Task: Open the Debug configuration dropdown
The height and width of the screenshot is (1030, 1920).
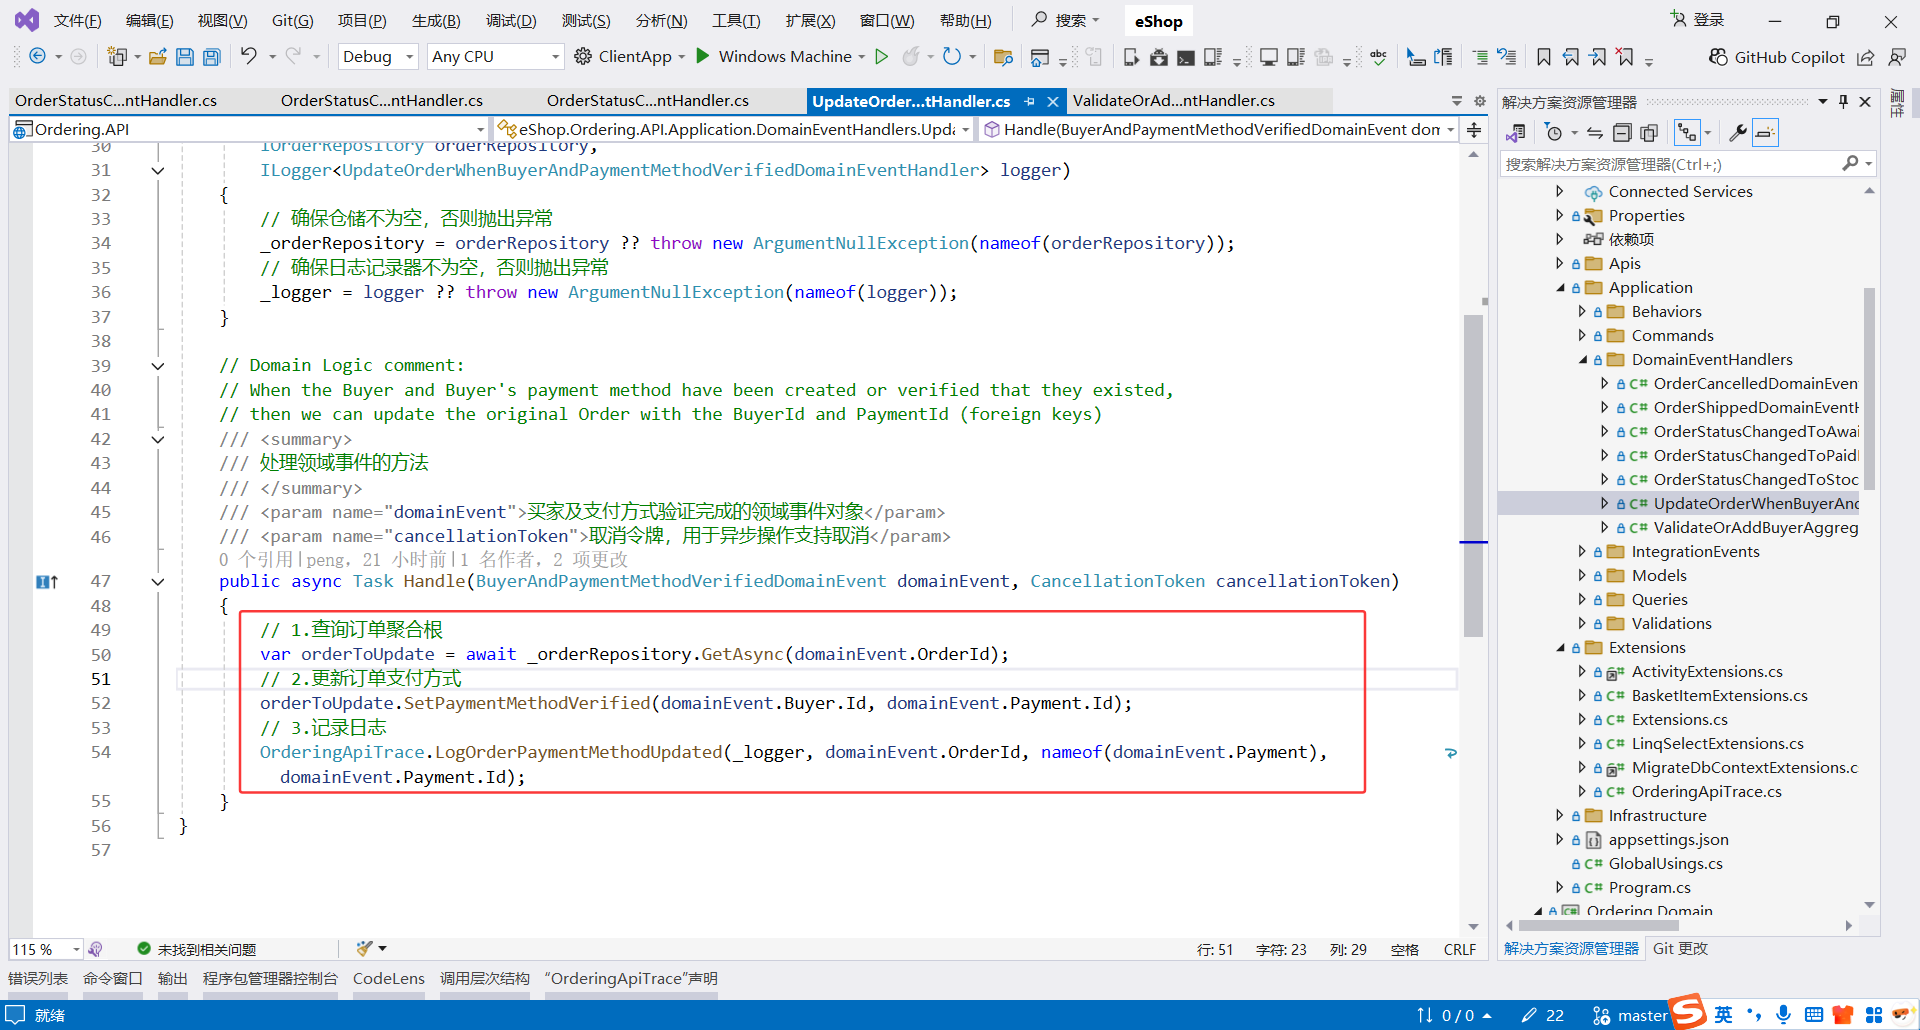Action: (378, 57)
